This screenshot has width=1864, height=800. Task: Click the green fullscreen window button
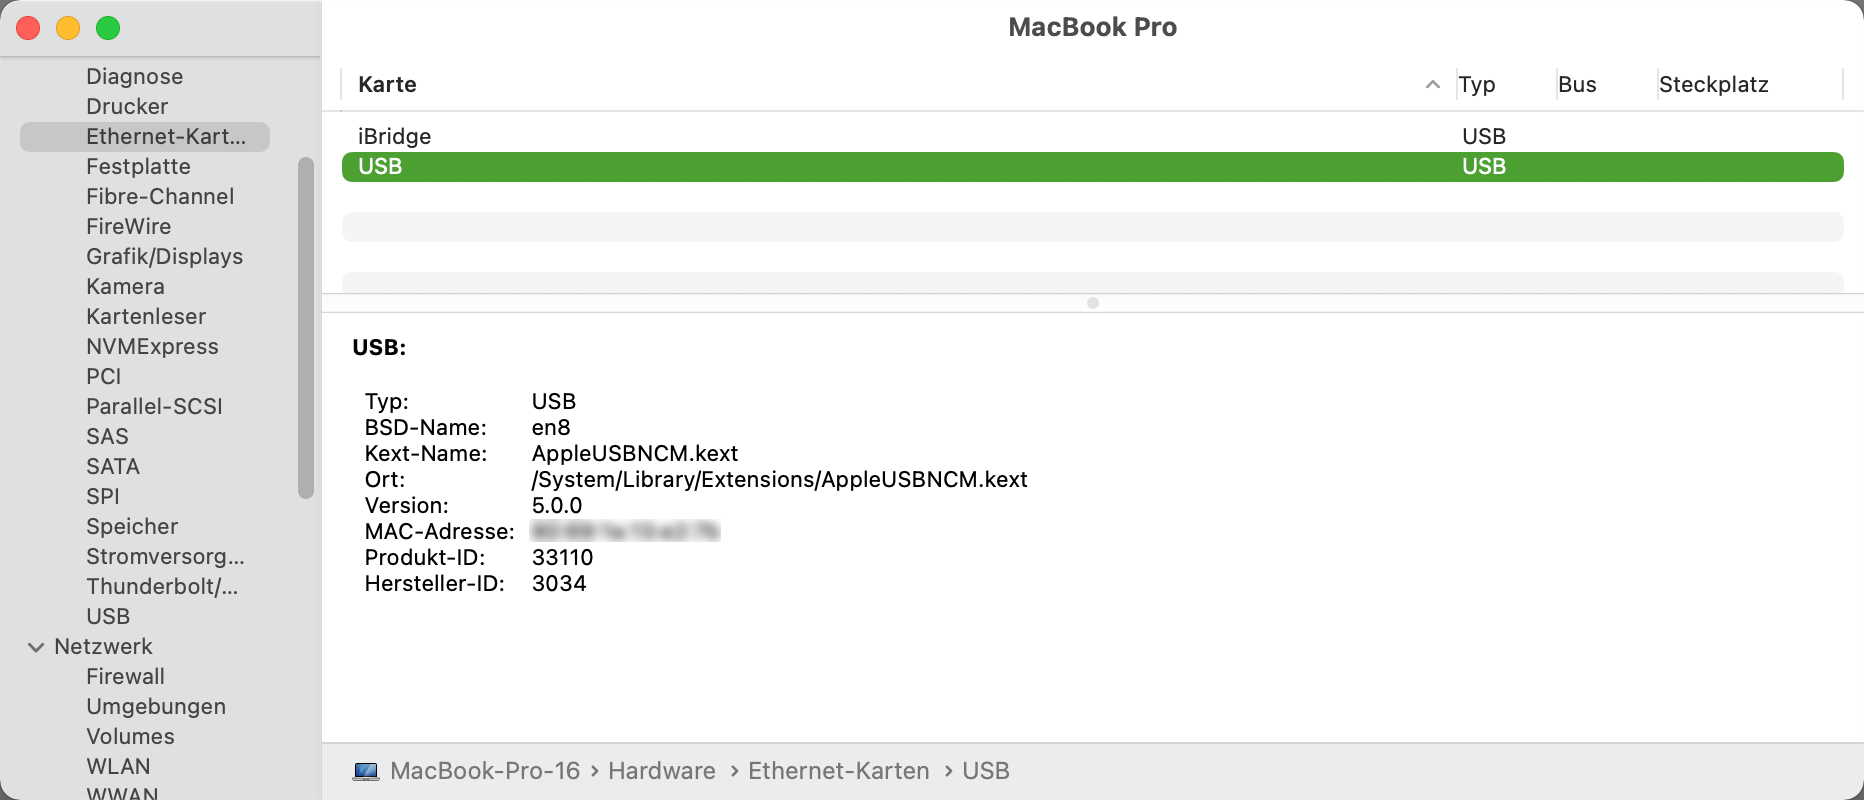click(x=108, y=29)
